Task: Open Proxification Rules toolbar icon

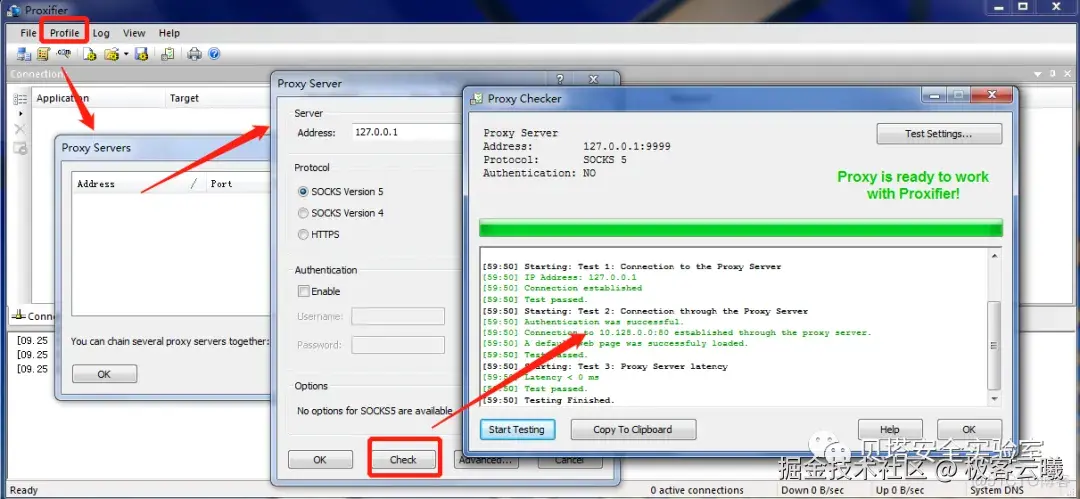Action: coord(43,54)
